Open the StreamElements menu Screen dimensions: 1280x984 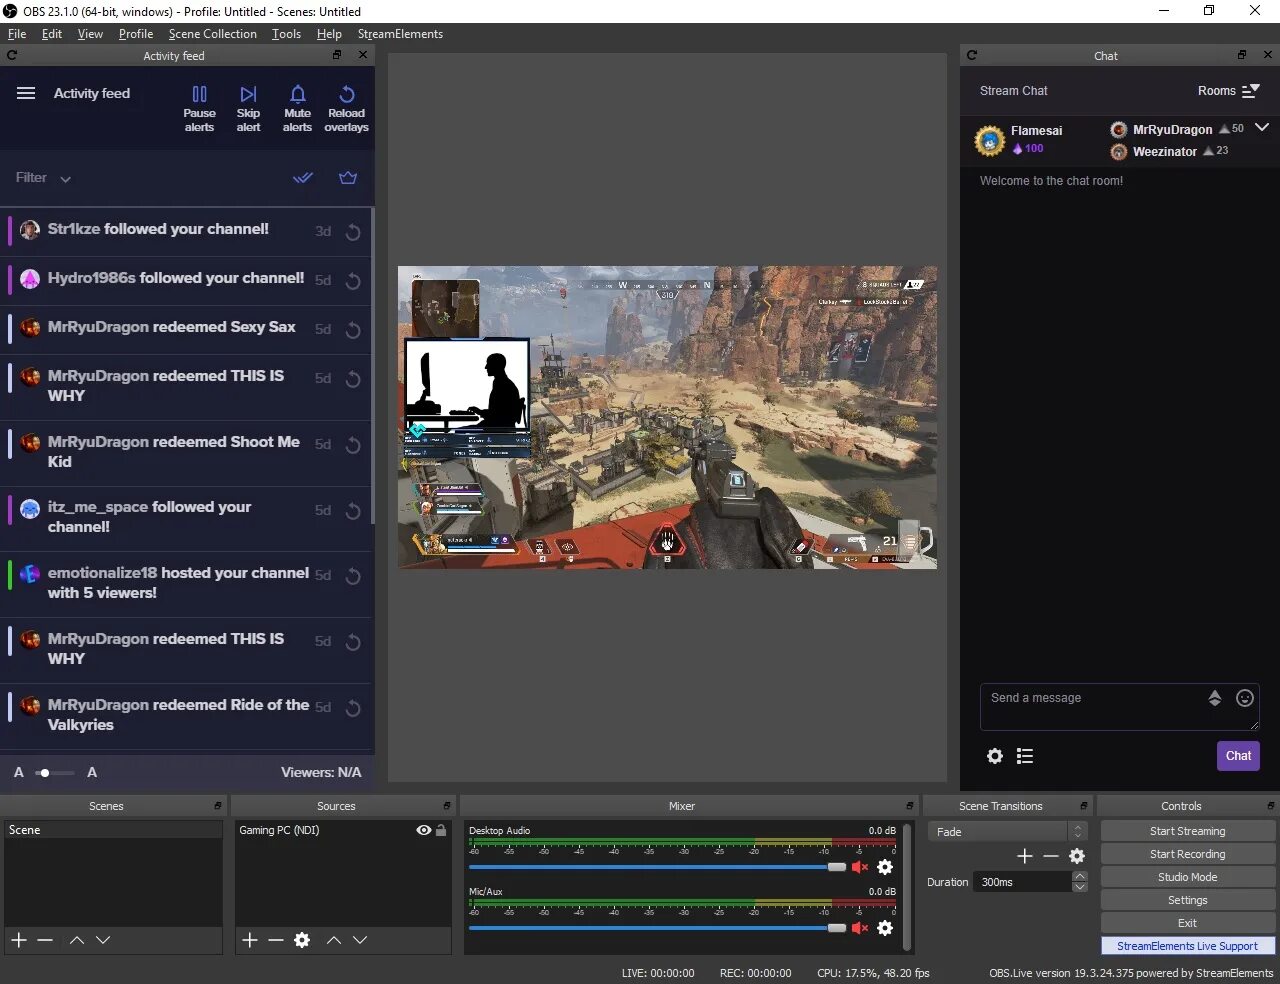coord(400,34)
